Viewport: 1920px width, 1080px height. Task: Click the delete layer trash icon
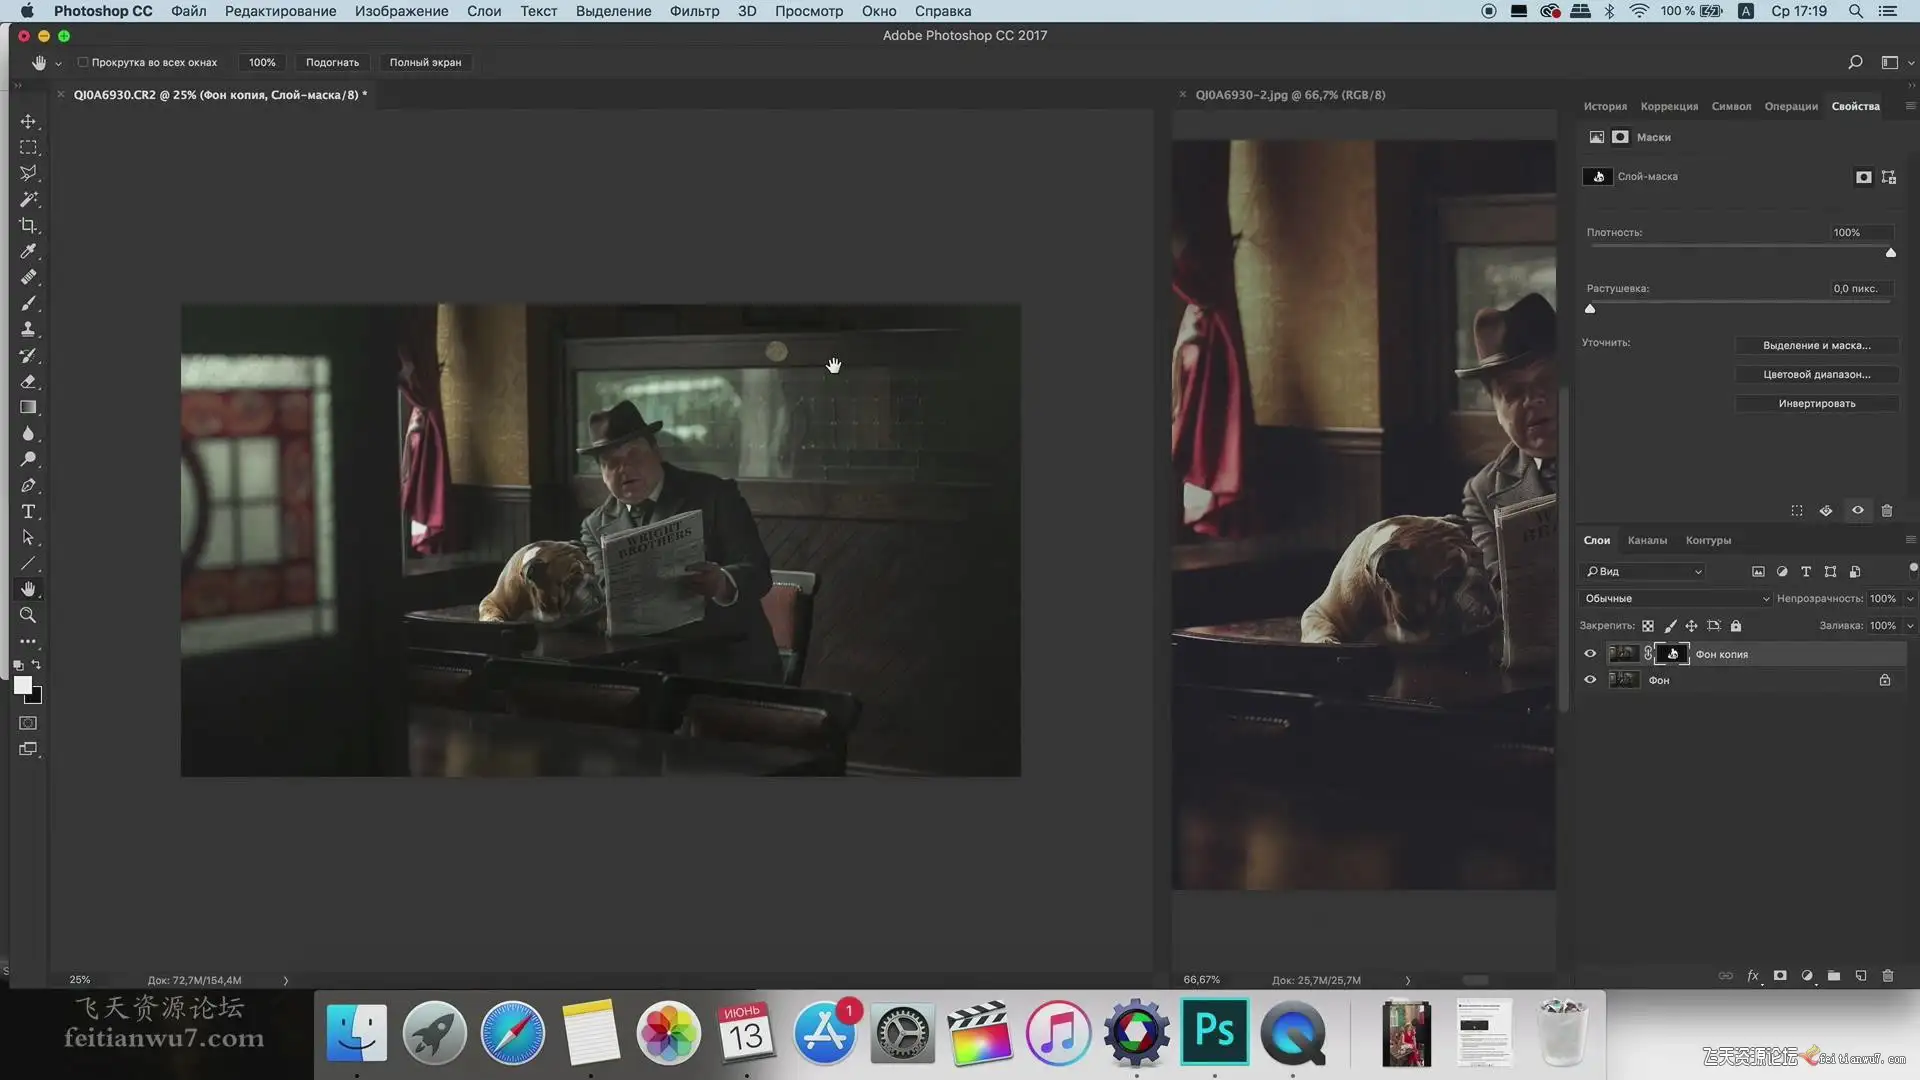[1888, 975]
